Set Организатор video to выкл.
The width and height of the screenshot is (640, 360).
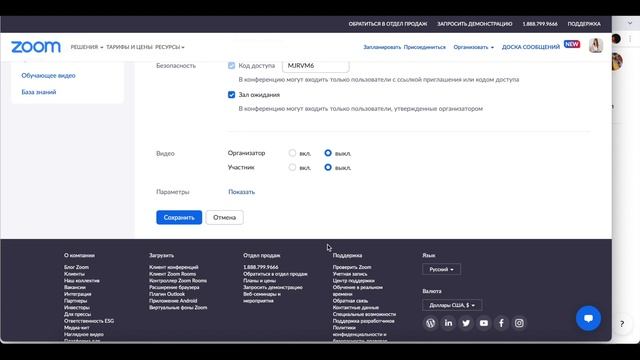pyautogui.click(x=328, y=153)
